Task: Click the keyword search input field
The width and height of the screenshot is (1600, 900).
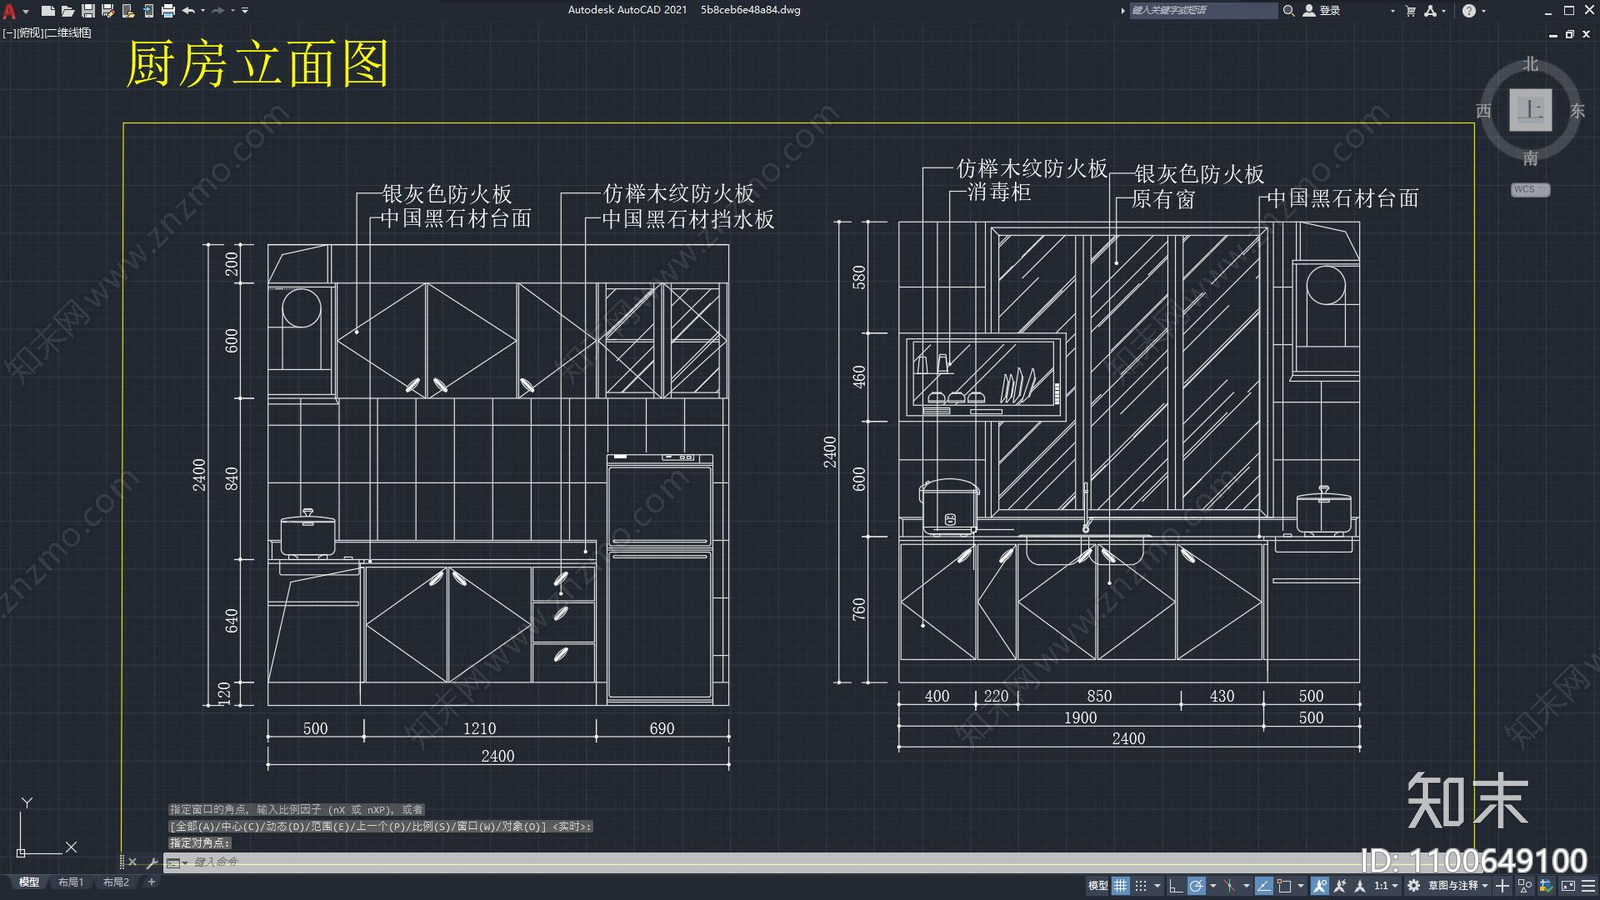Action: [x=1203, y=10]
